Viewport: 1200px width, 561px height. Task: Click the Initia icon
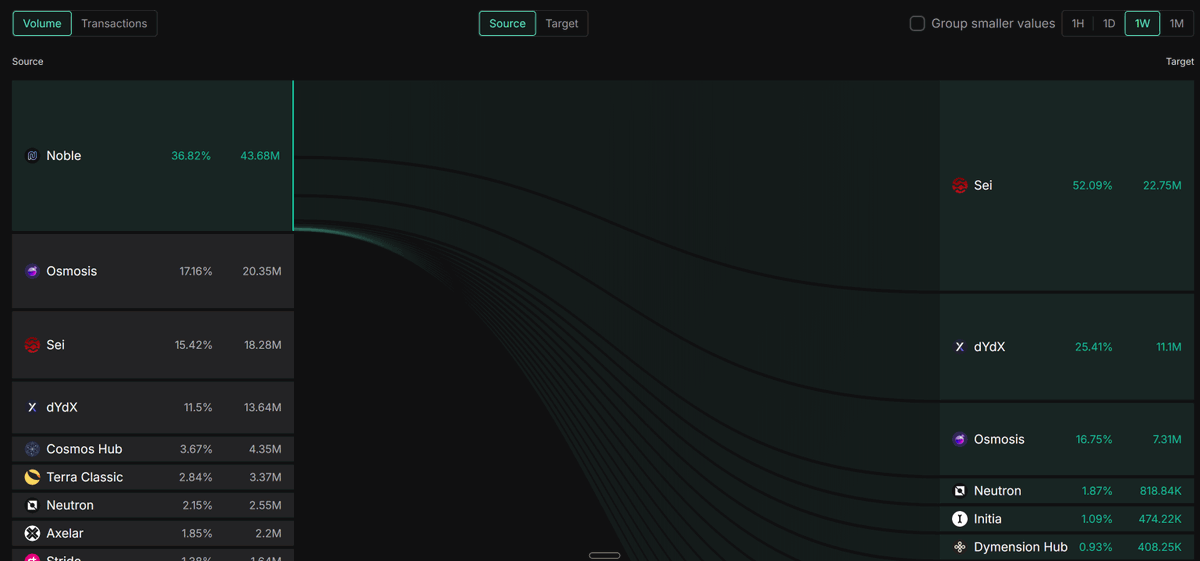point(960,519)
